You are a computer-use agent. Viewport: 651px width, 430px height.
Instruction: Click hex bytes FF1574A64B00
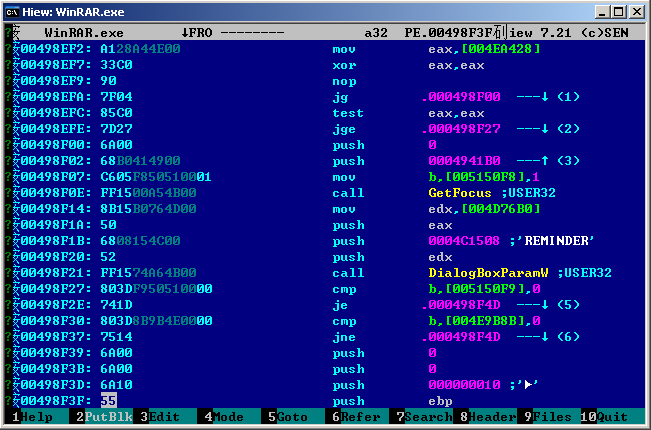click(x=148, y=273)
